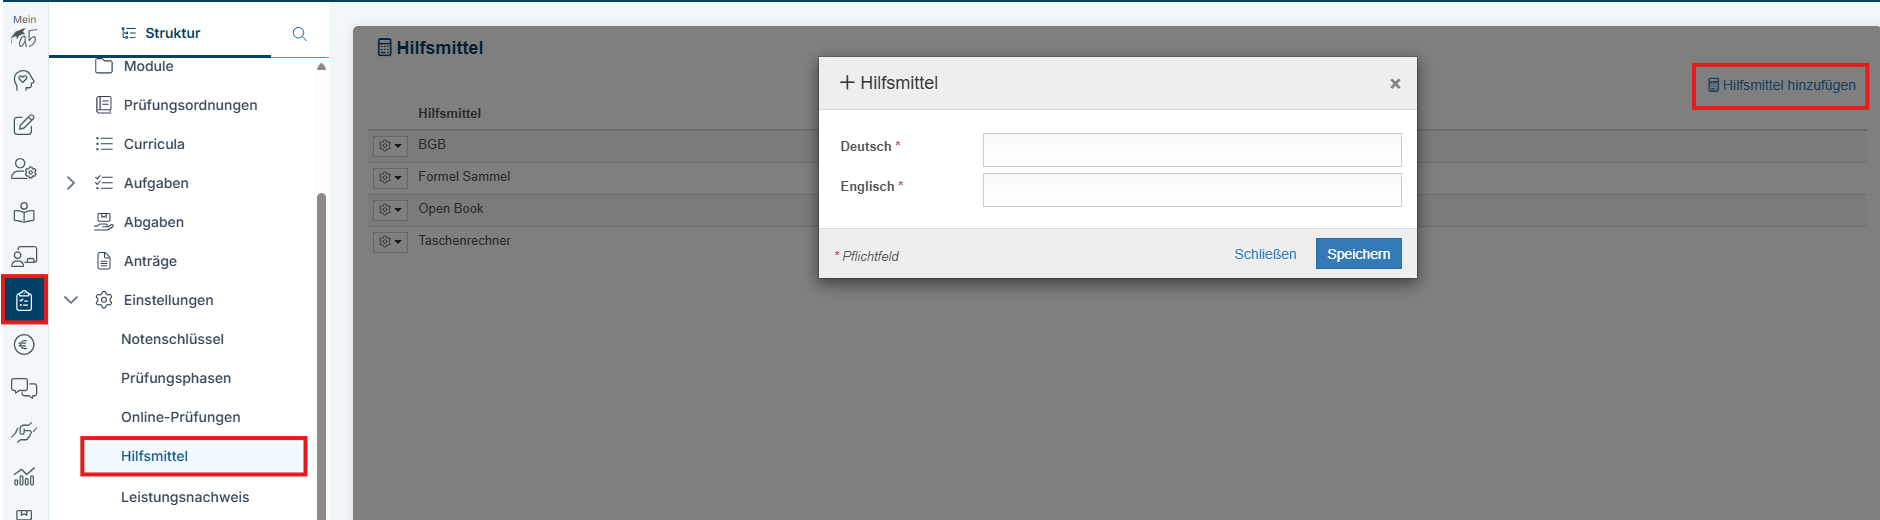Viewport: 1880px width, 520px height.
Task: Open Prüfungsphasen in settings menu
Action: (176, 378)
